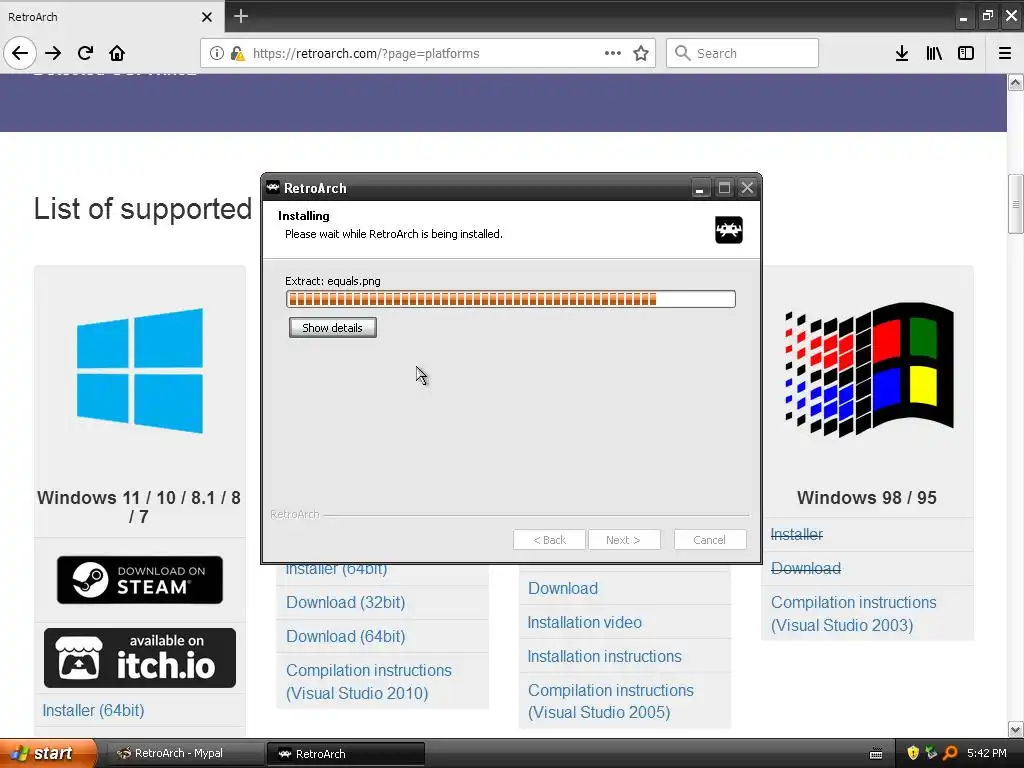Viewport: 1024px width, 768px height.
Task: Click the Windows 98 / 95 heading
Action: click(867, 498)
